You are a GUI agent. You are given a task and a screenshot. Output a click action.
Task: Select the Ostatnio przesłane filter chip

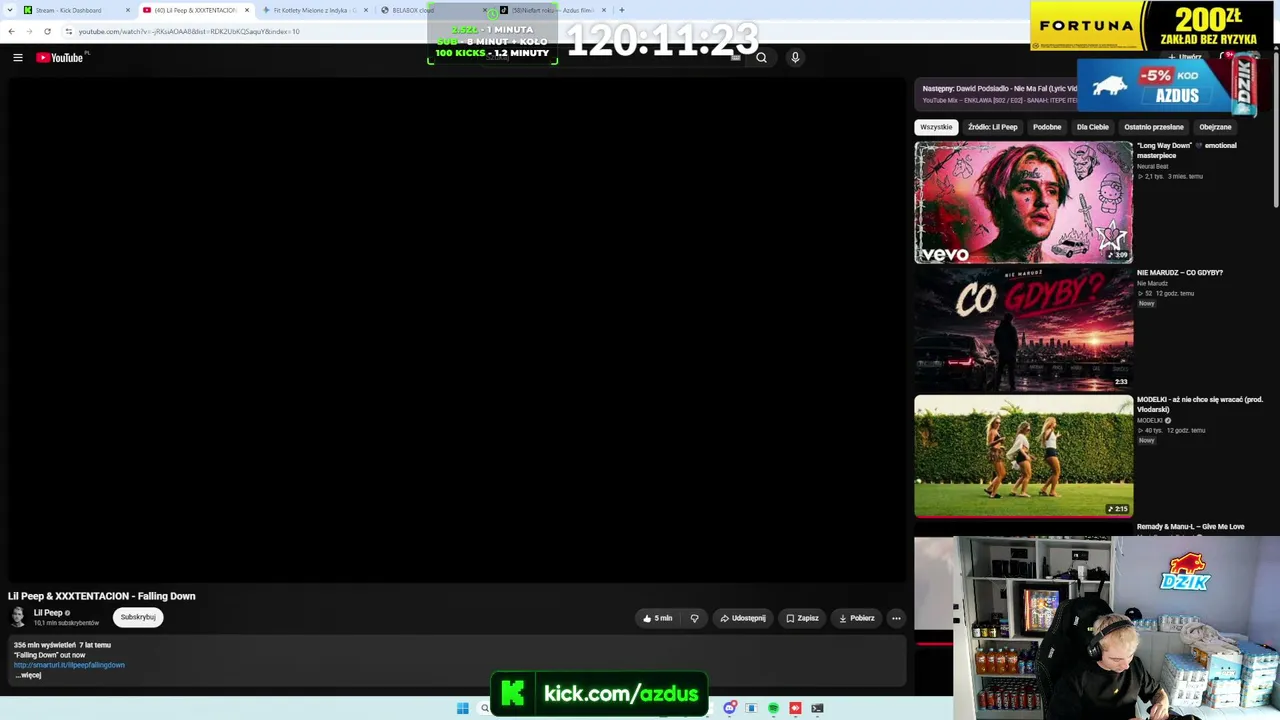[1154, 127]
